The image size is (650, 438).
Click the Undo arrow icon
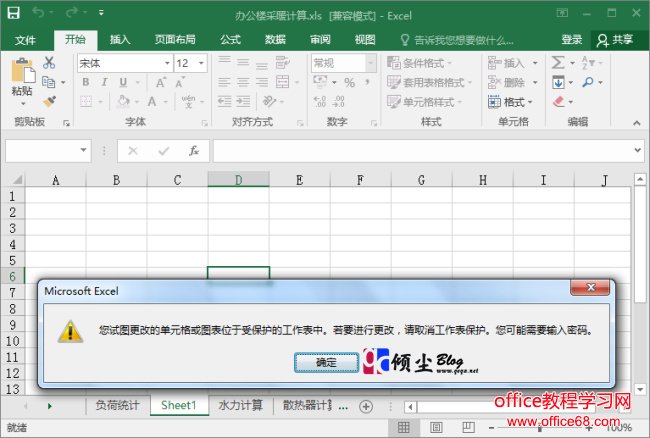[x=39, y=13]
